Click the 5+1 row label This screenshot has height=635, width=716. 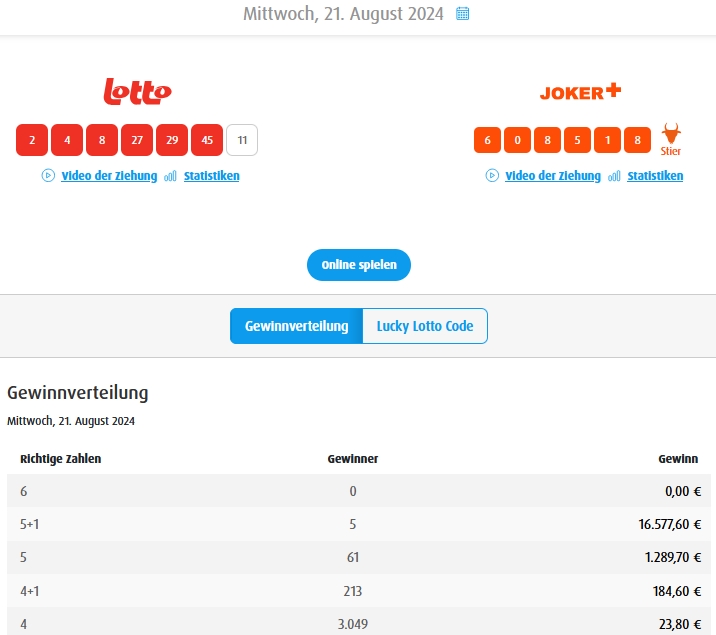tap(29, 524)
